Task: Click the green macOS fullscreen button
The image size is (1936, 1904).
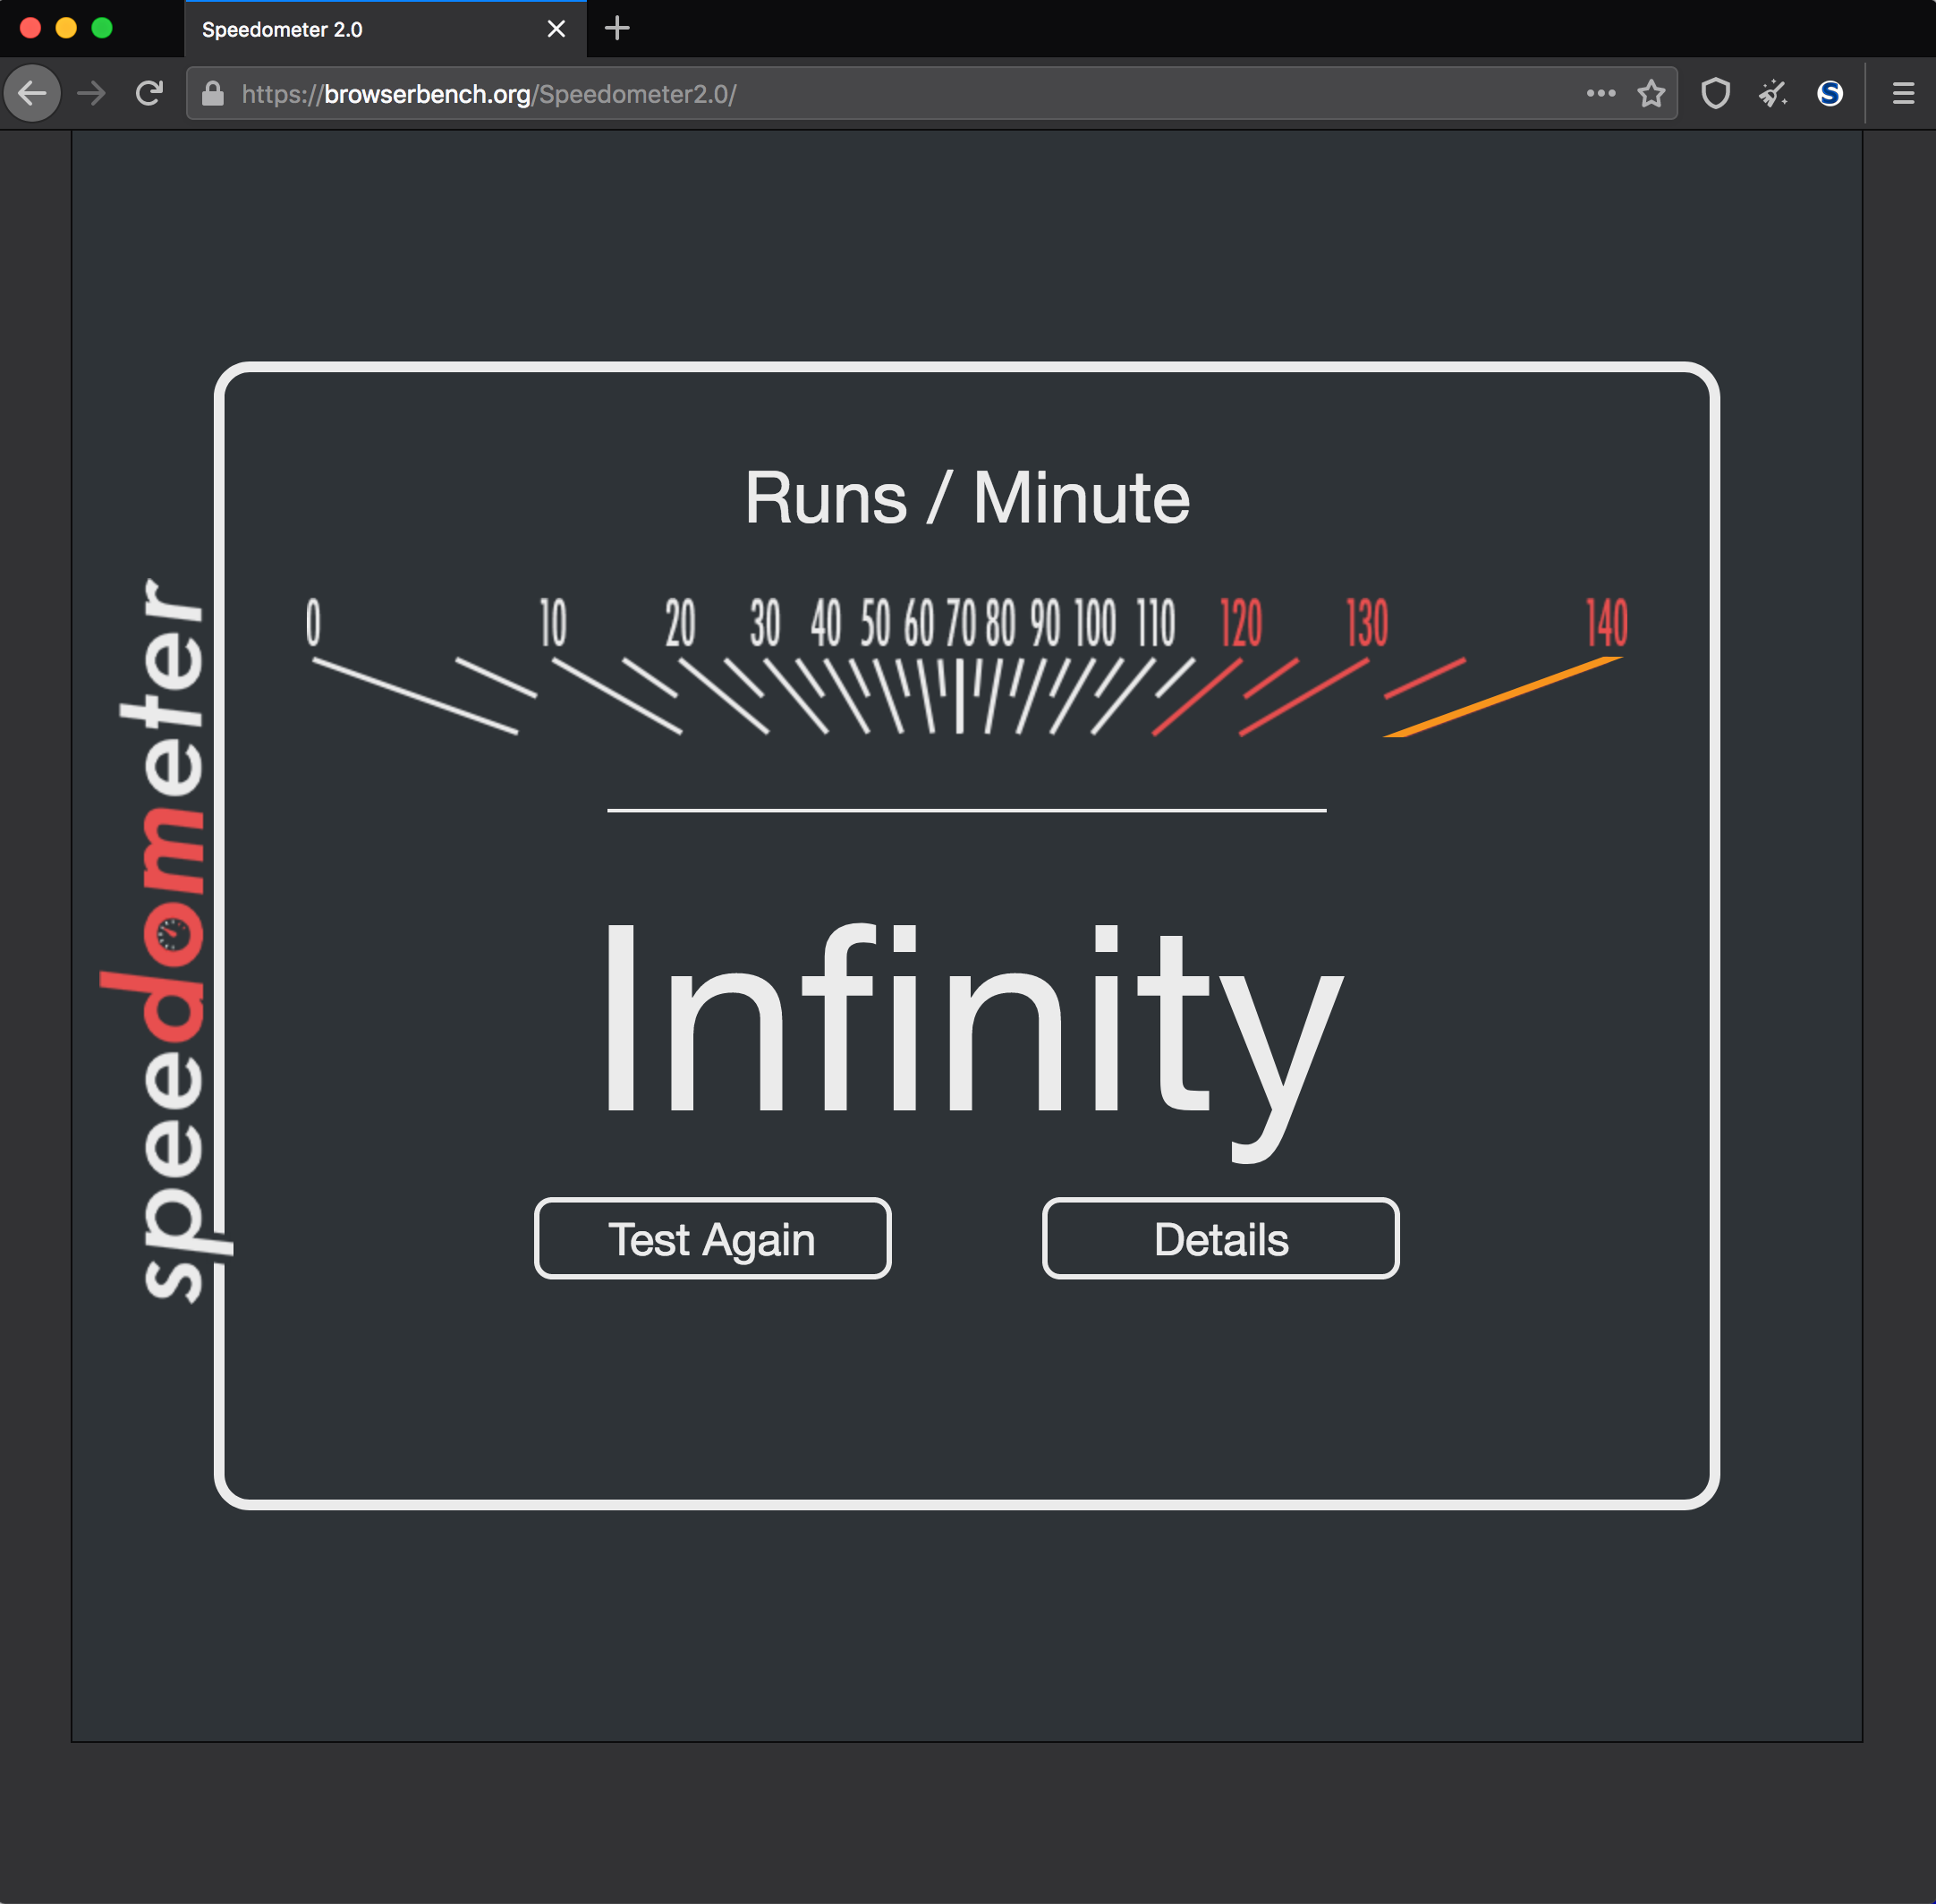Action: click(x=102, y=28)
